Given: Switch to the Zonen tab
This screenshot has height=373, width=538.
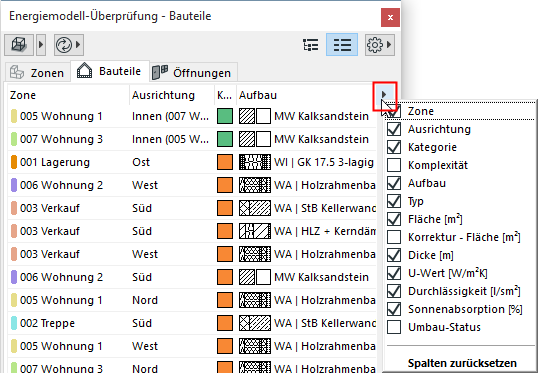Looking at the screenshot, I should coord(37,73).
